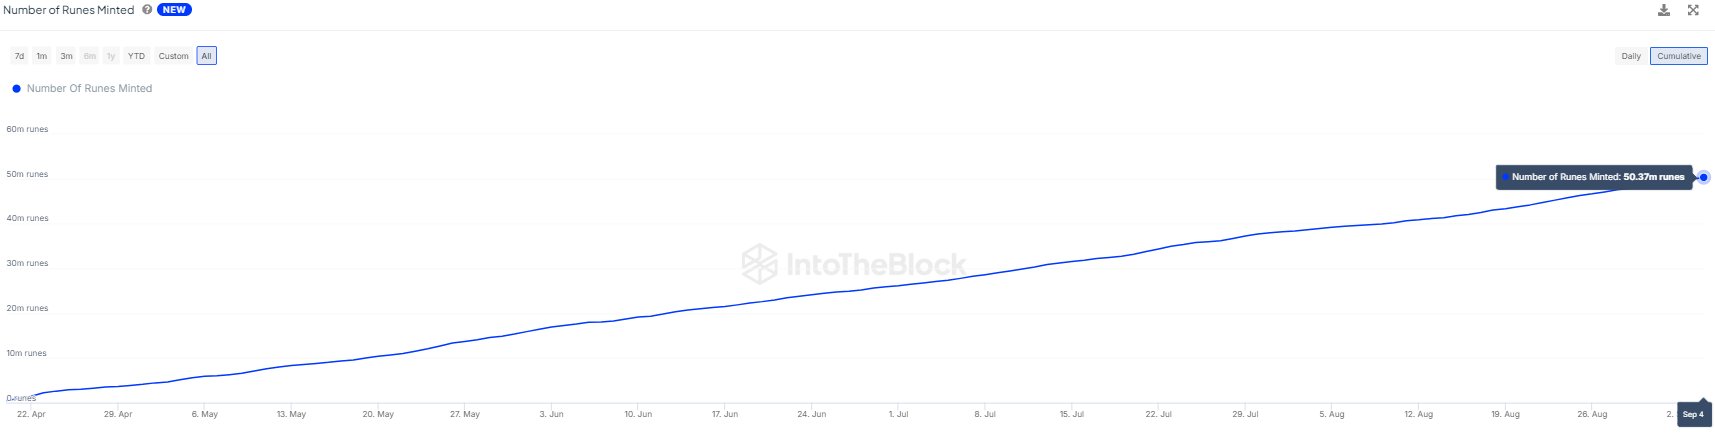1715x434 pixels.
Task: Click the Sep 4 date marker
Action: click(1693, 414)
